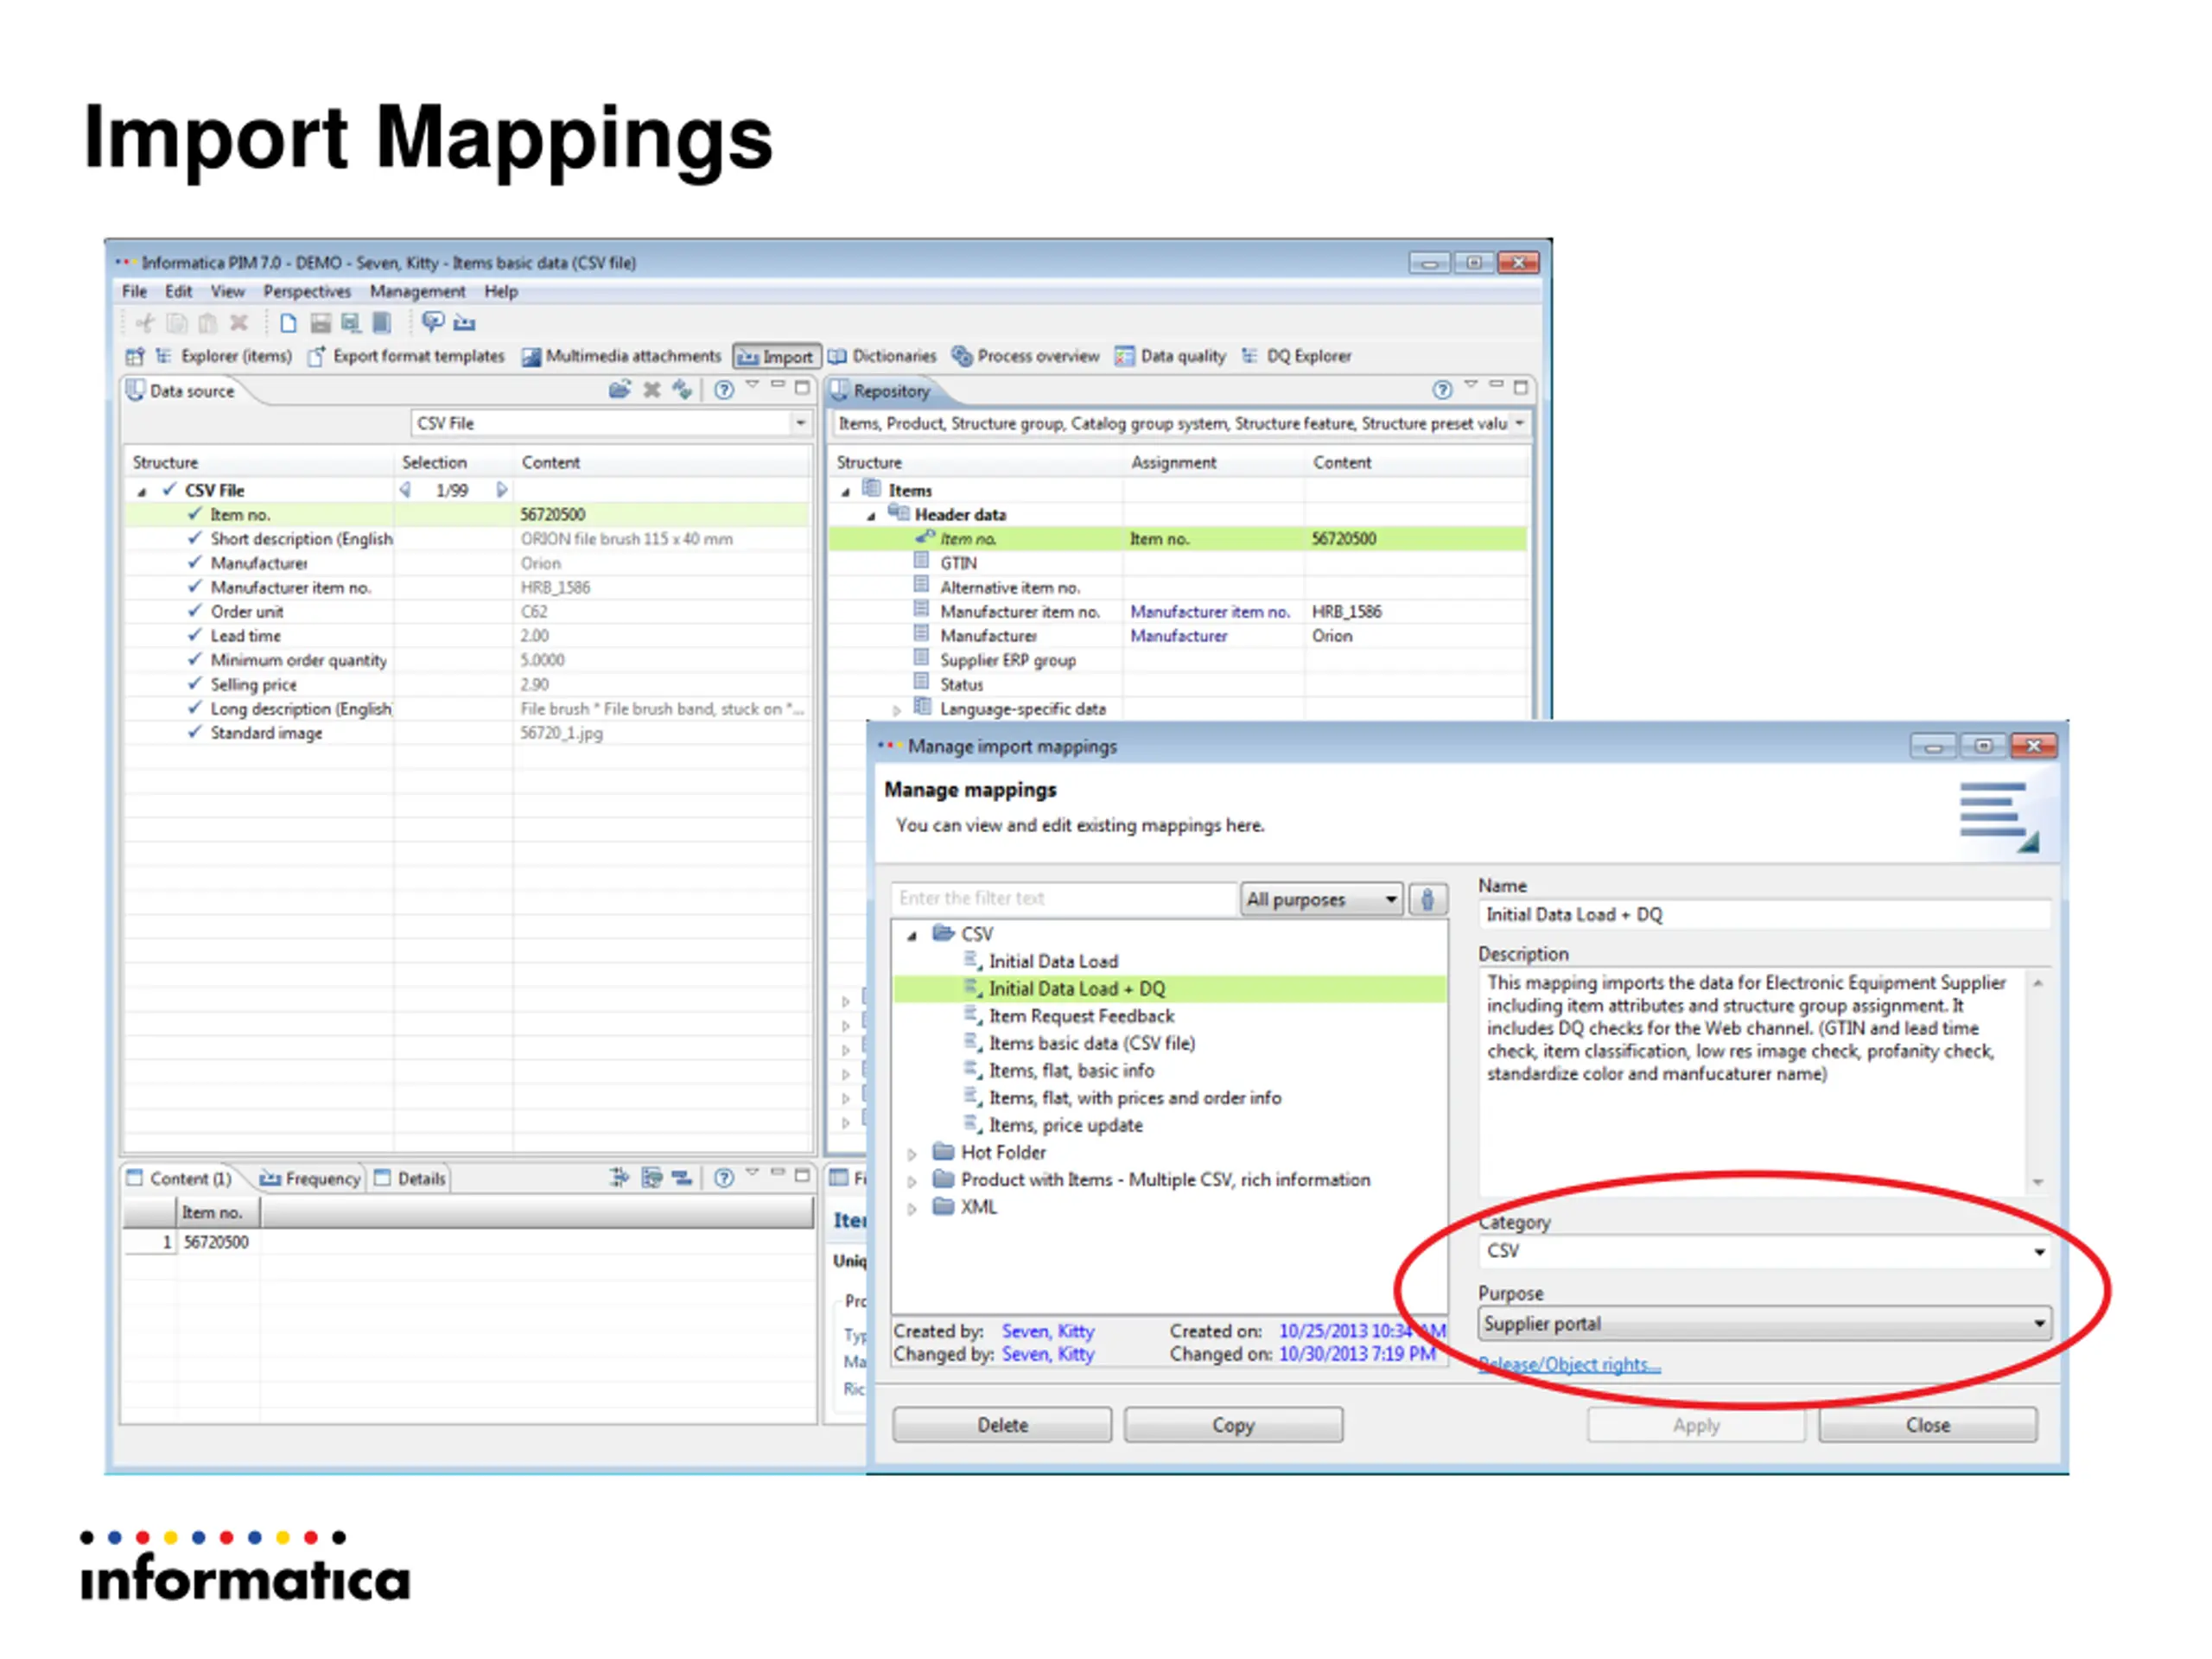
Task: Collapse the CSV folder in mappings tree
Action: point(912,936)
